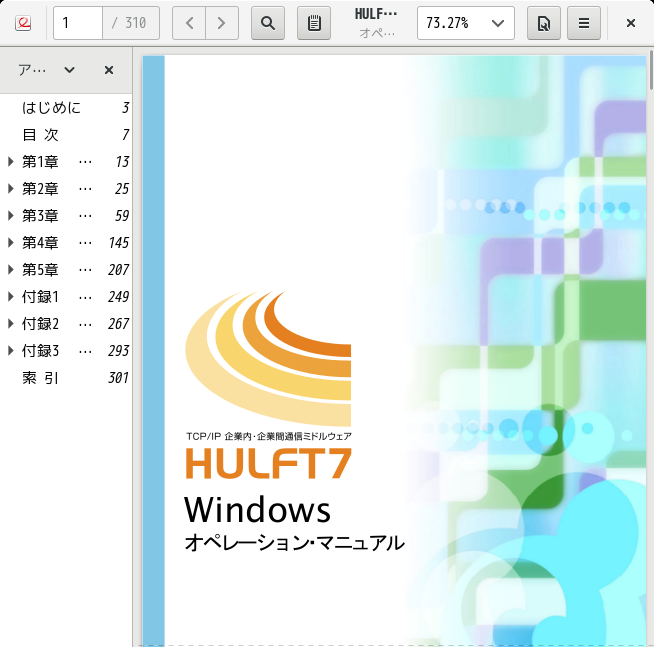Jump to 第4章 label in outline
Screen dimensions: 654x647
click(40, 243)
